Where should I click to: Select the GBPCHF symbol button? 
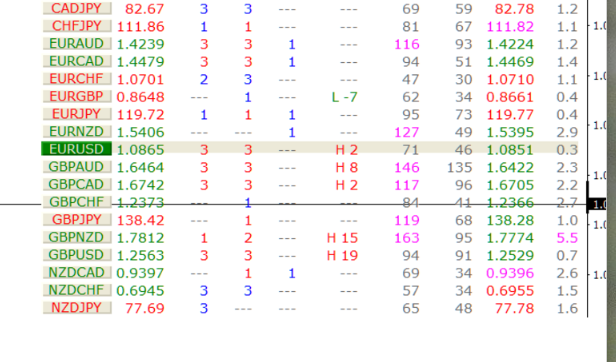[x=77, y=202]
